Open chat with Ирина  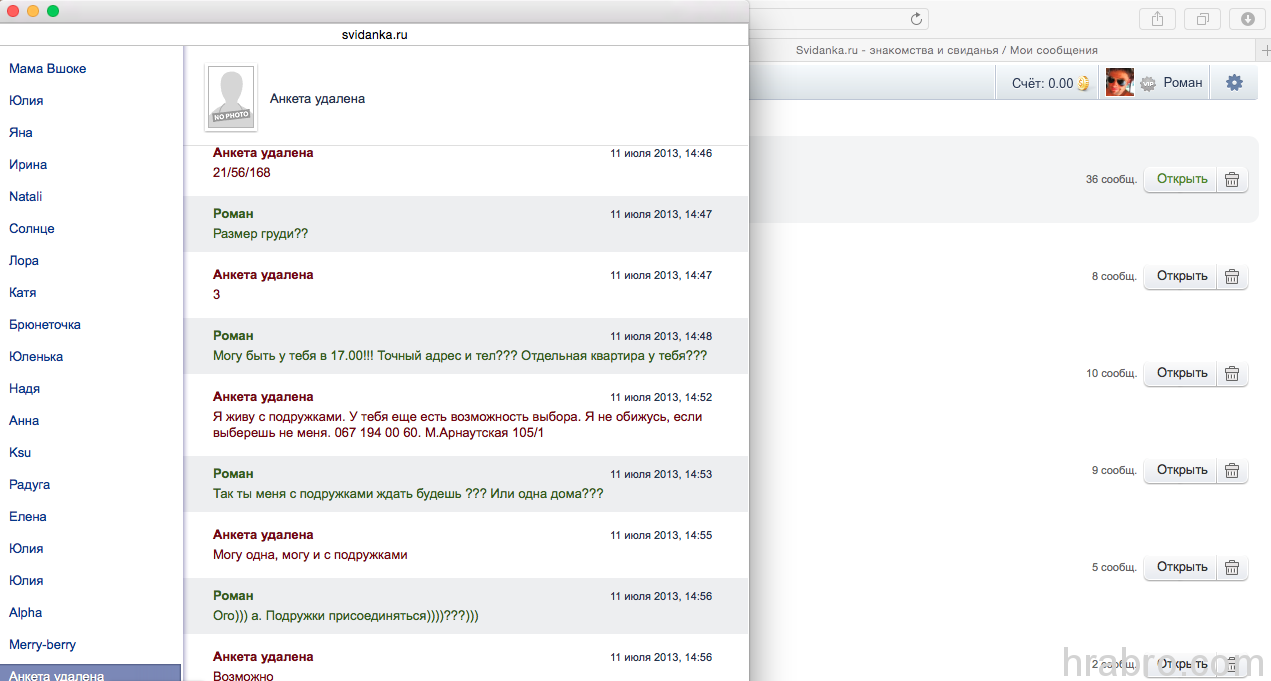(28, 165)
